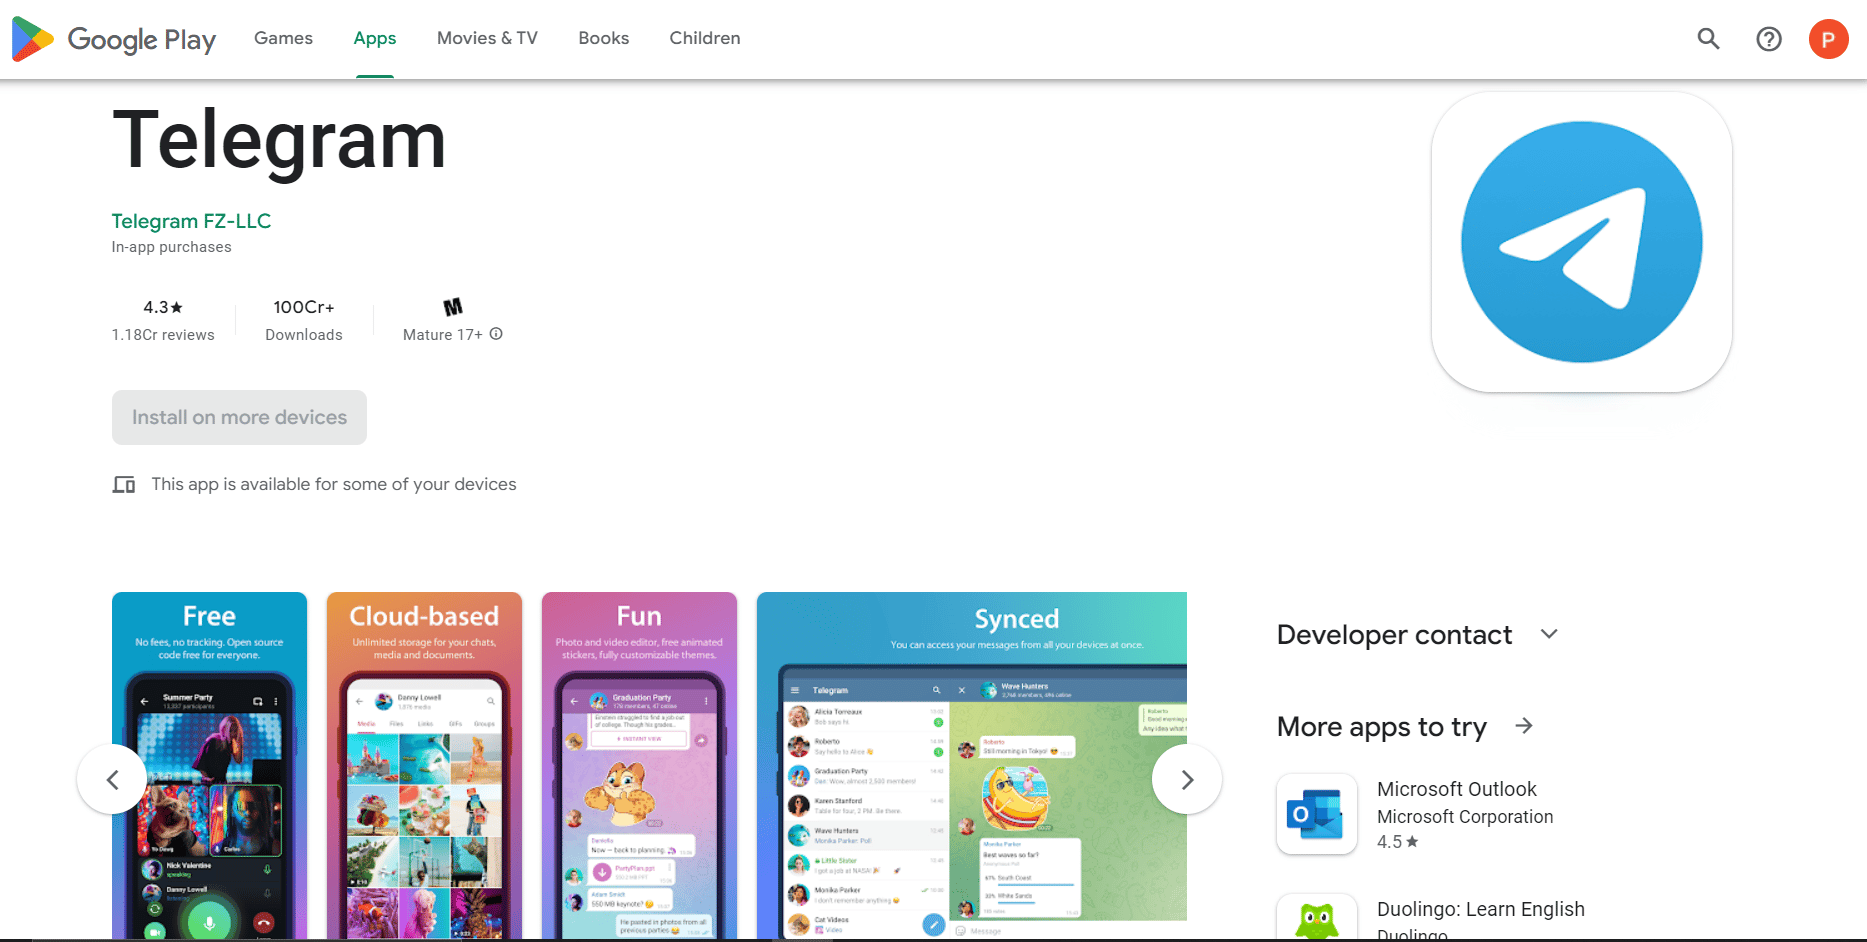Open the Books tab

(x=604, y=38)
